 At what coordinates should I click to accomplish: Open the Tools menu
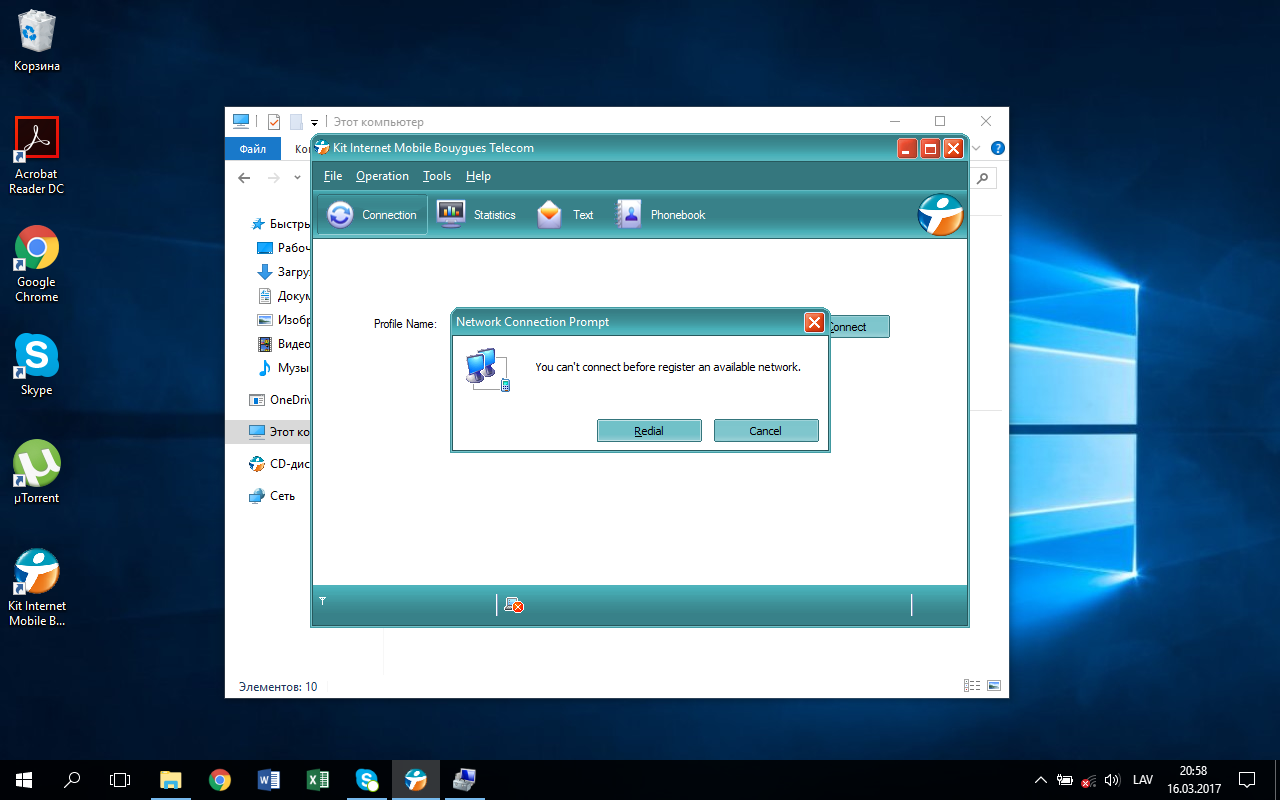437,176
